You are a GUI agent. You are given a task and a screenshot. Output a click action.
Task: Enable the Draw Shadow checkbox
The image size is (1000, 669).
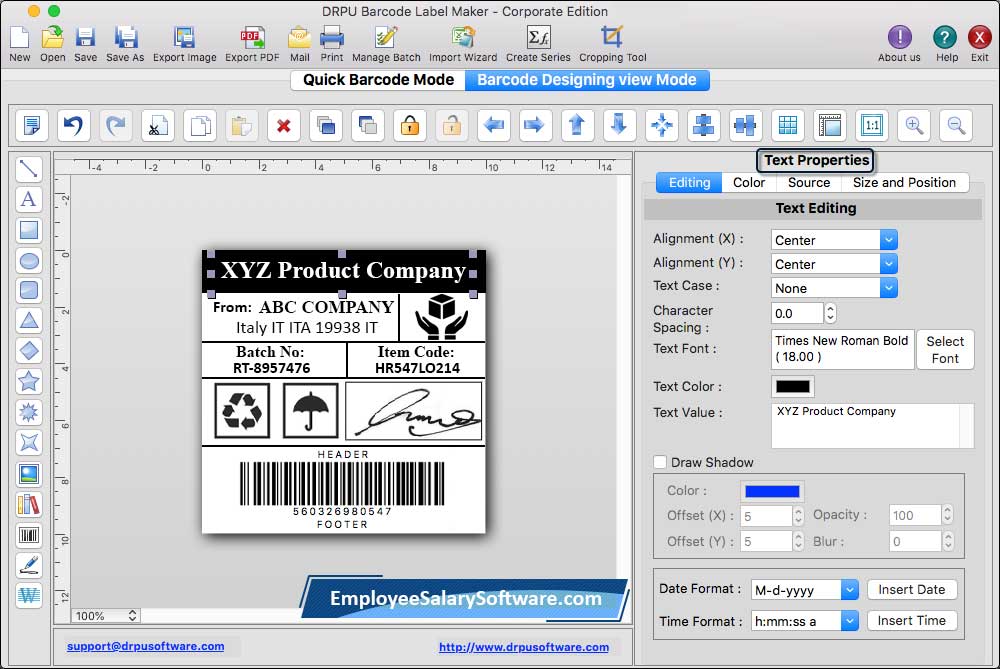point(660,462)
